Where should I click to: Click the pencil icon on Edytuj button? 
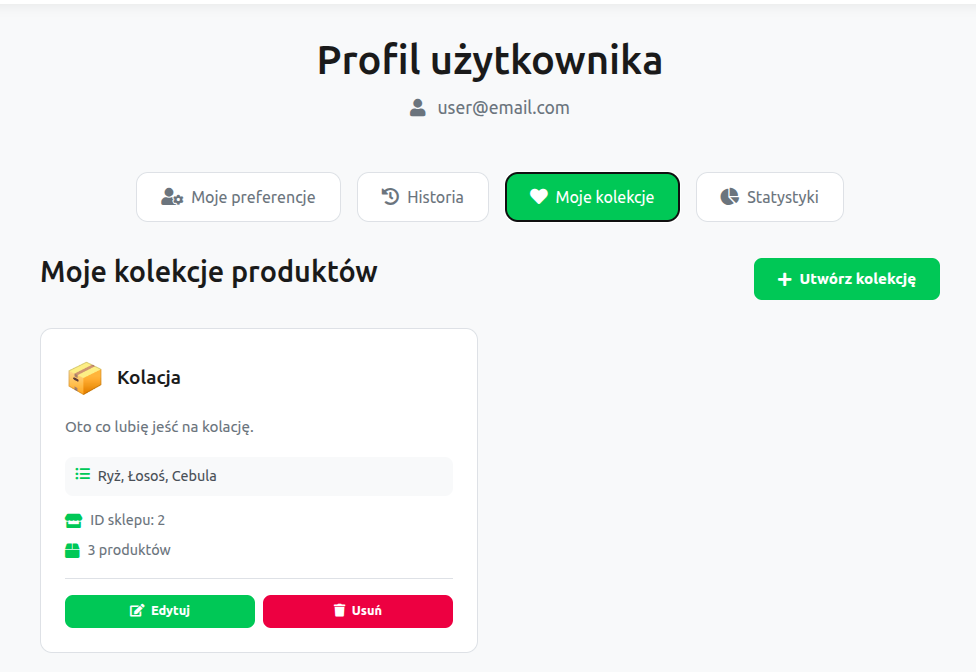[x=140, y=611]
